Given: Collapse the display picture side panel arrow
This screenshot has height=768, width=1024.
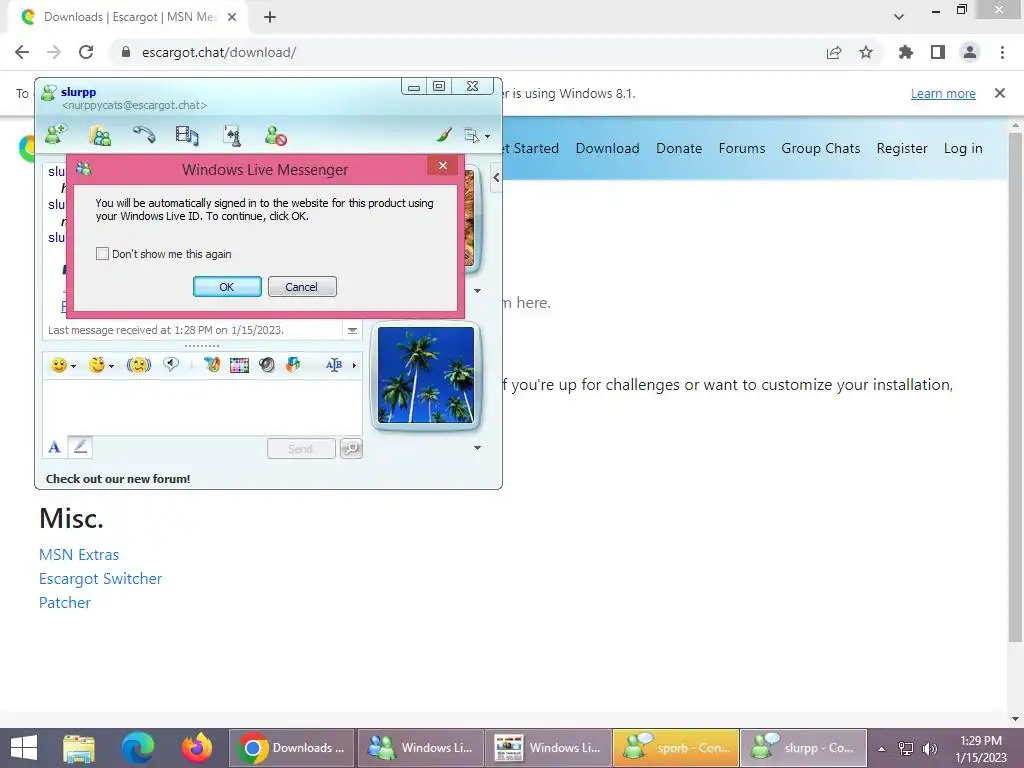Looking at the screenshot, I should [x=496, y=178].
